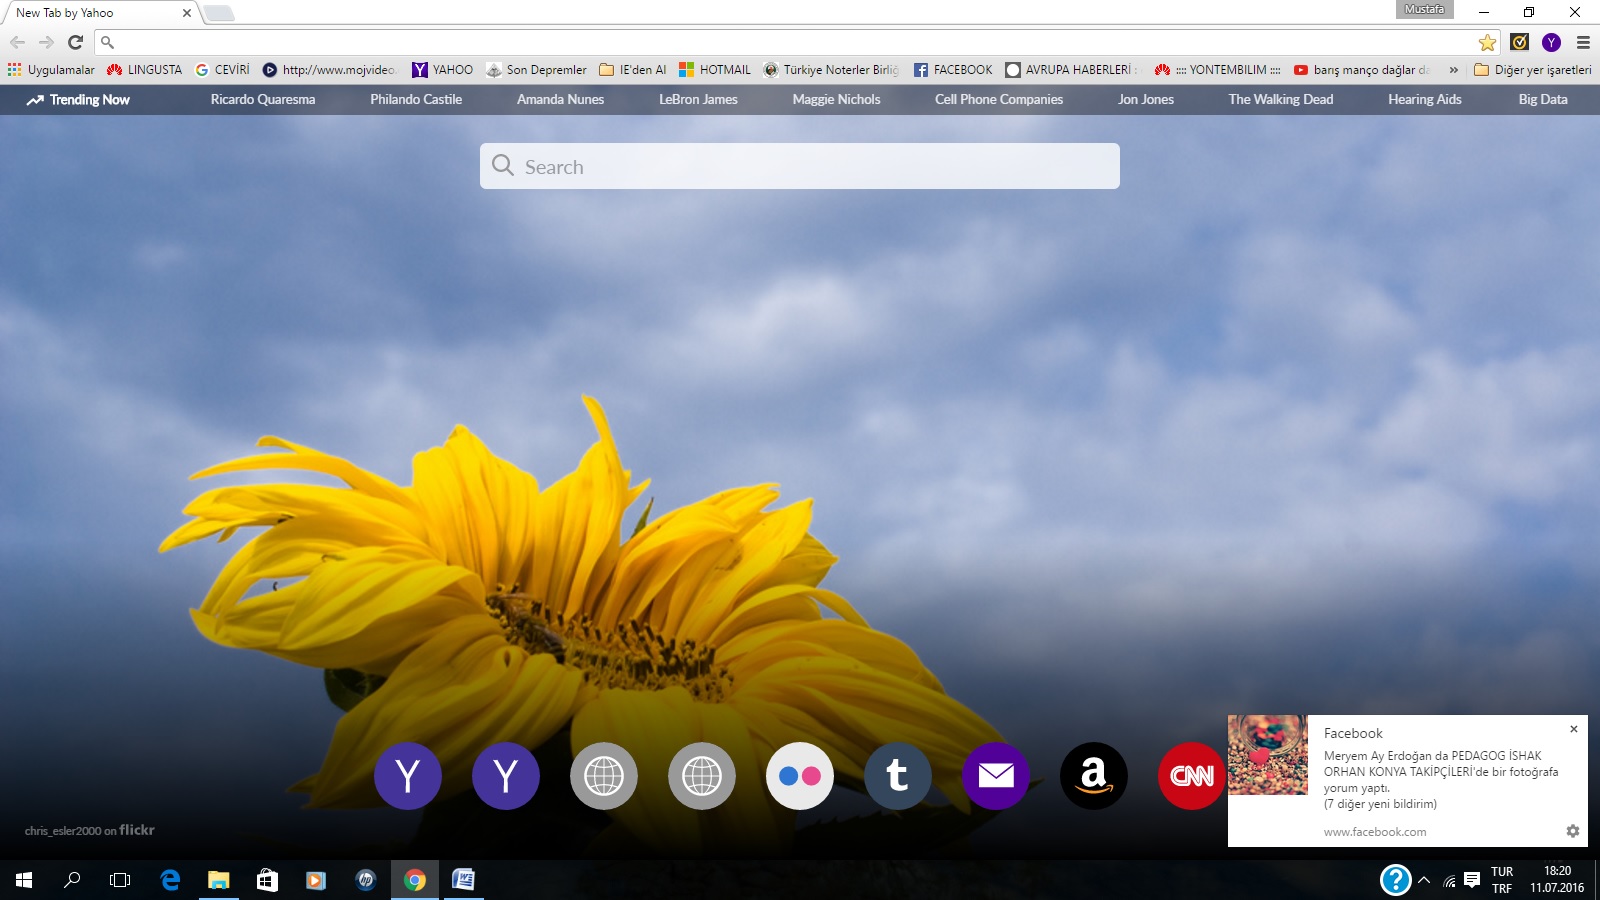Open the Action Center notifications icon
1600x900 pixels.
pos(1472,880)
